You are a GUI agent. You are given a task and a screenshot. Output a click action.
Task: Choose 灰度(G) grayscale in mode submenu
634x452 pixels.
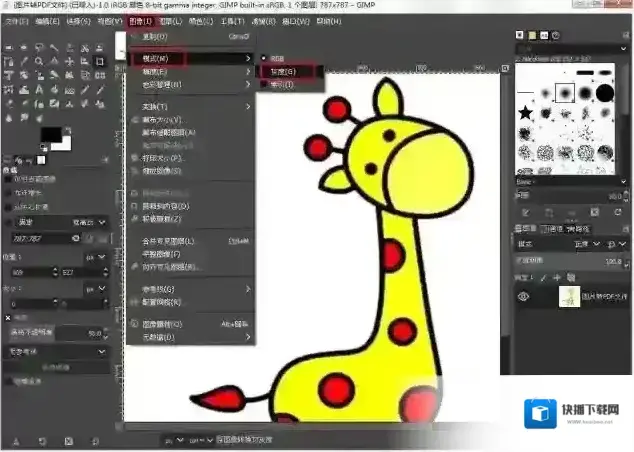point(283,72)
